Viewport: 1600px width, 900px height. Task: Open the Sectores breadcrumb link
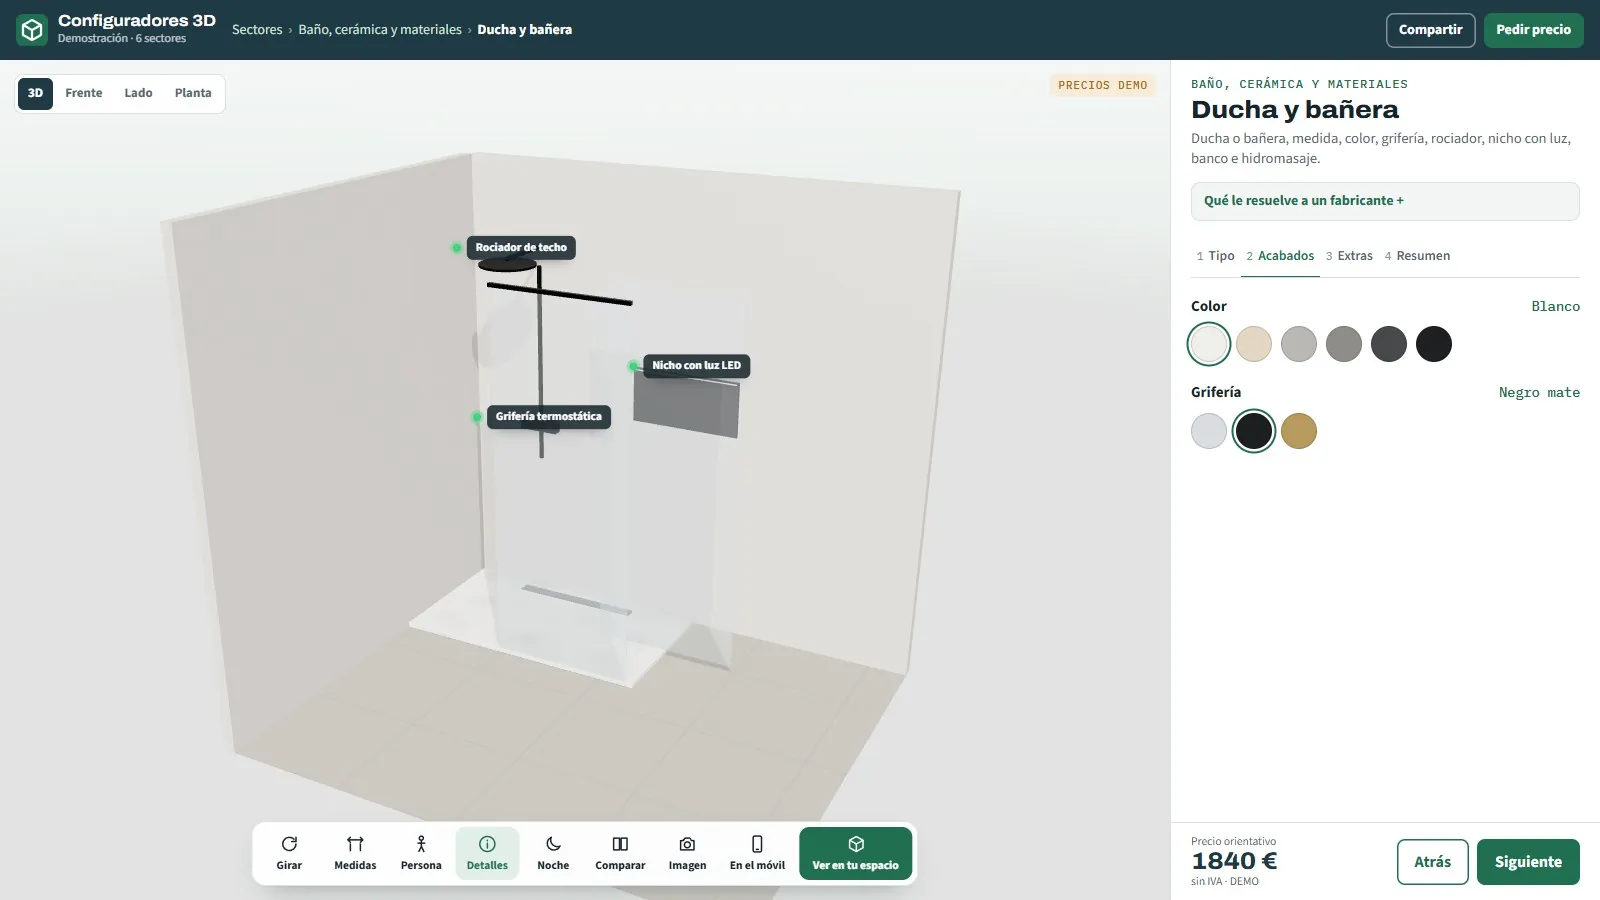(257, 30)
